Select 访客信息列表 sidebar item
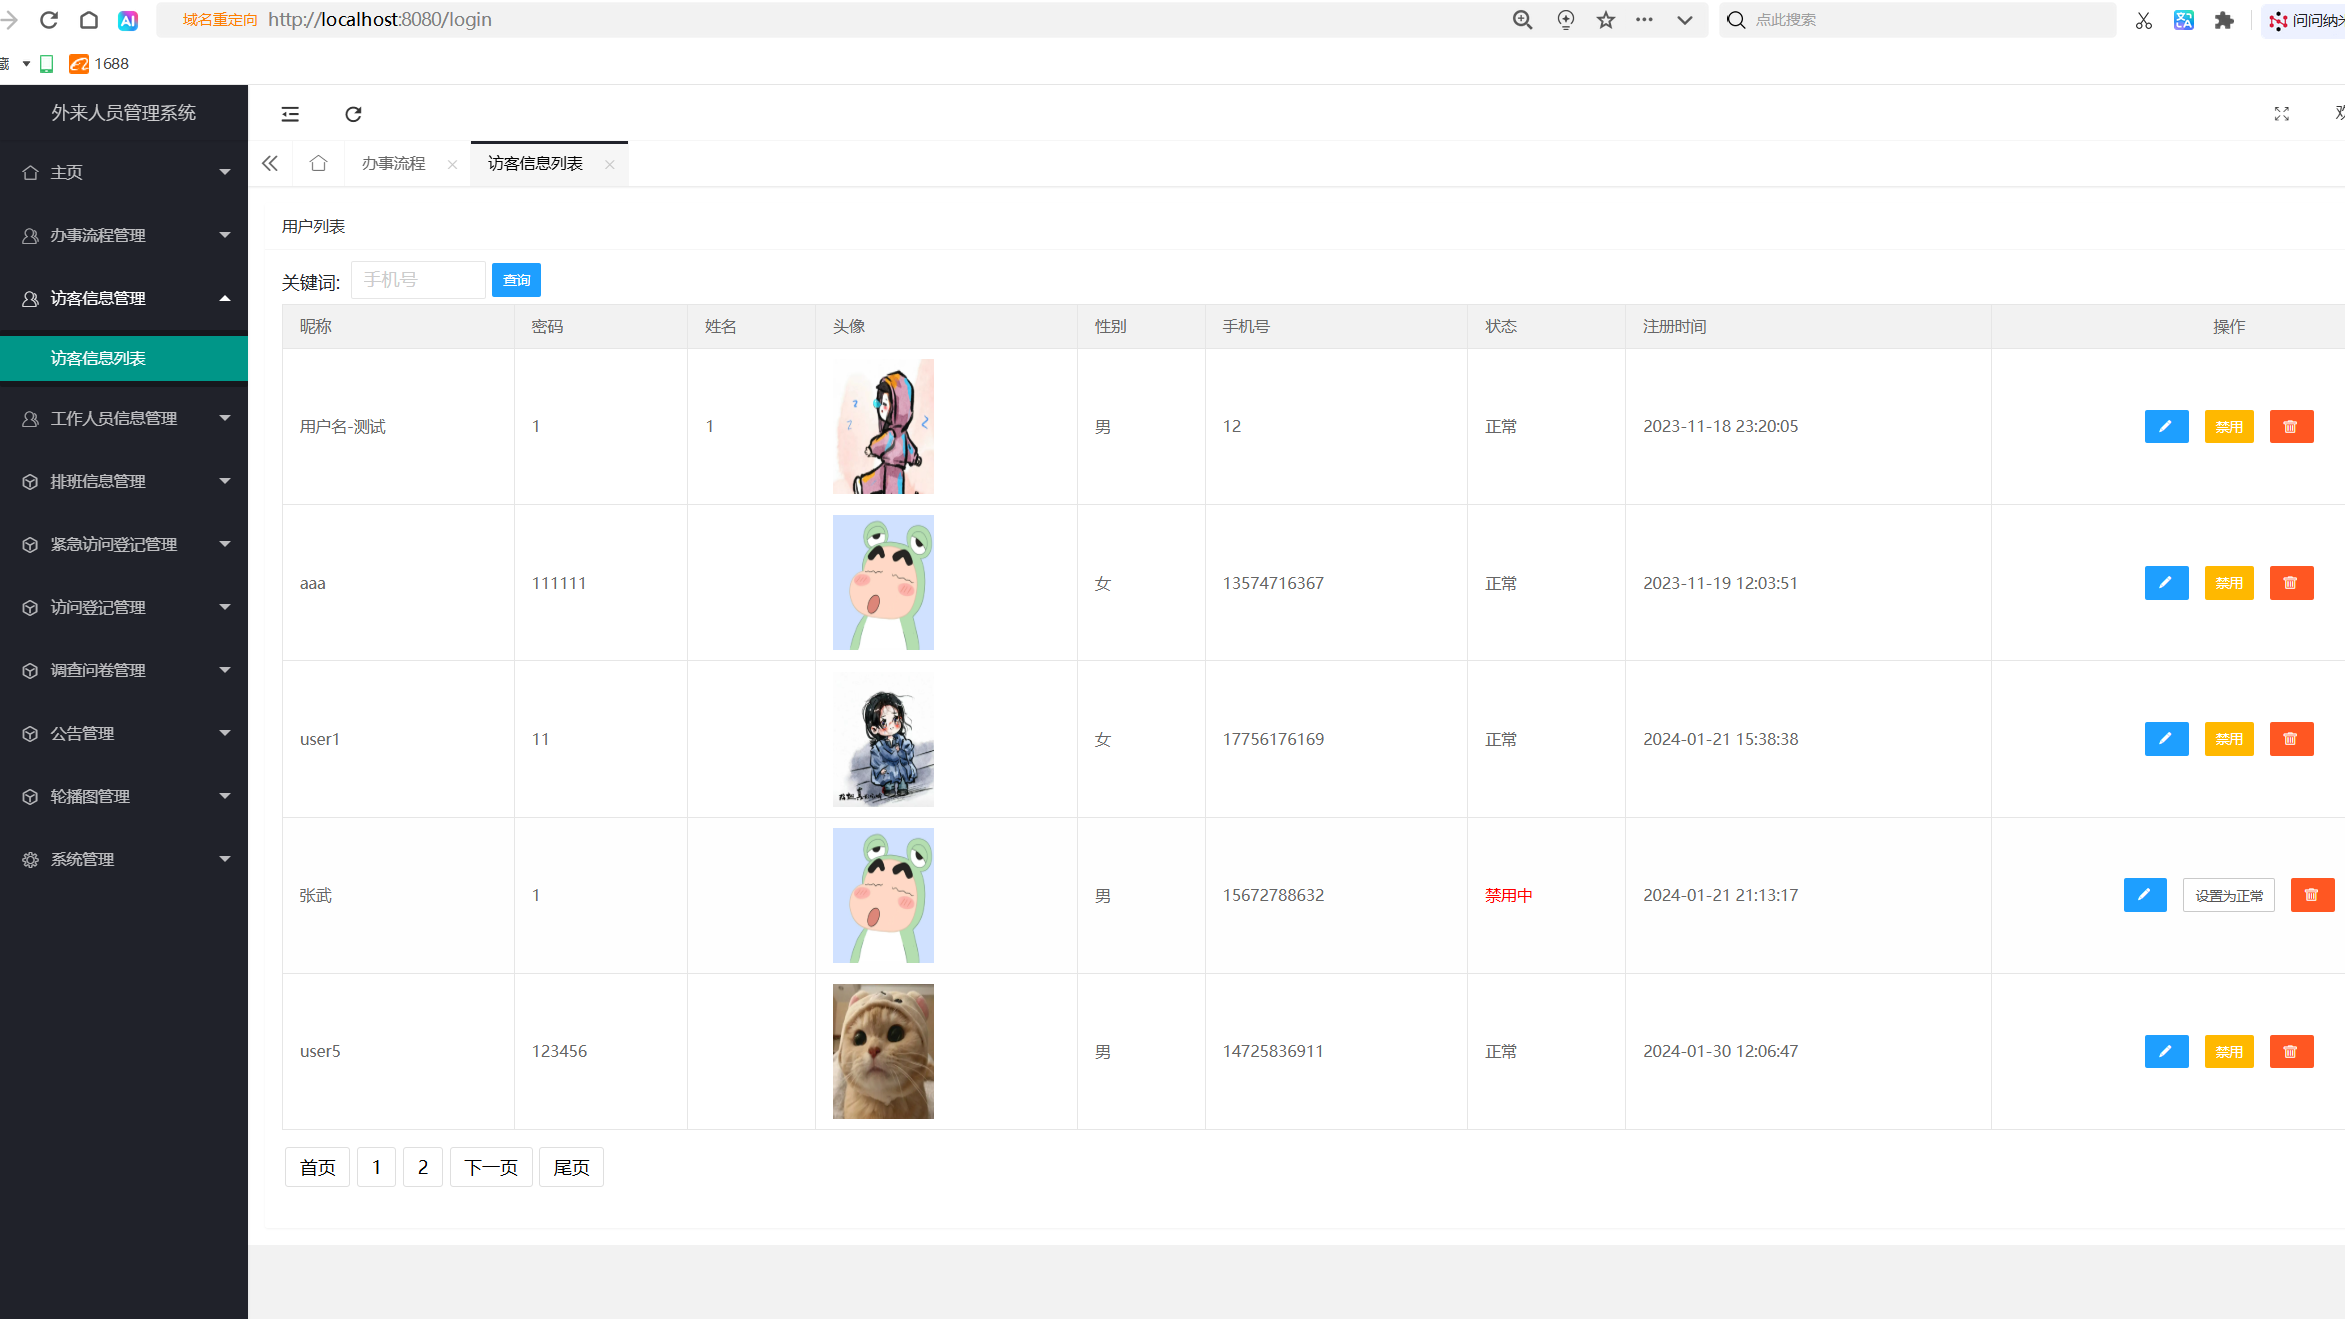The width and height of the screenshot is (2345, 1319). pyautogui.click(x=98, y=358)
